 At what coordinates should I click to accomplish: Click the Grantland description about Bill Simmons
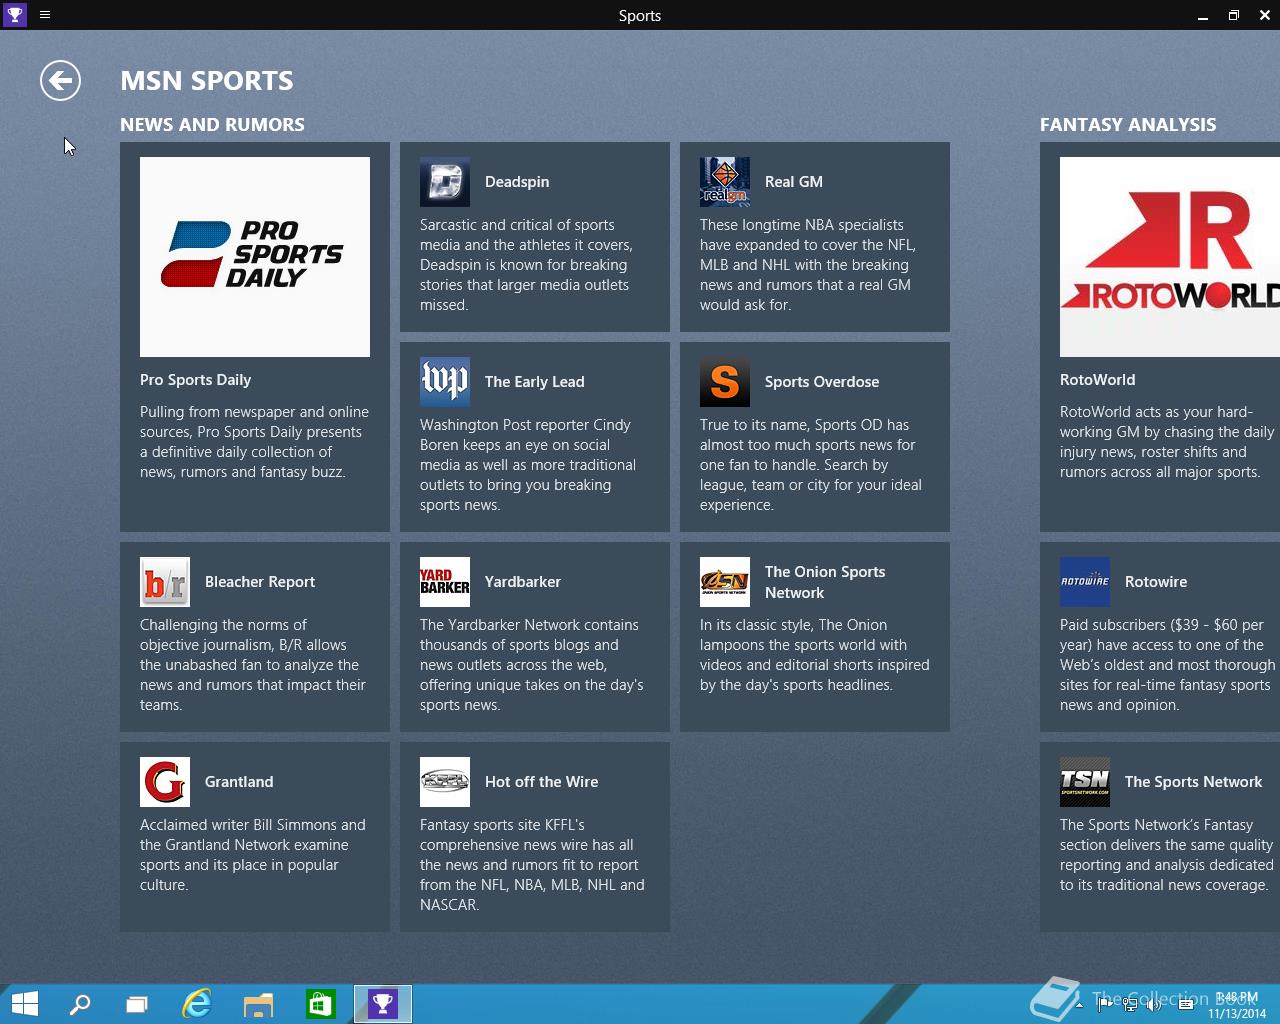pyautogui.click(x=253, y=855)
